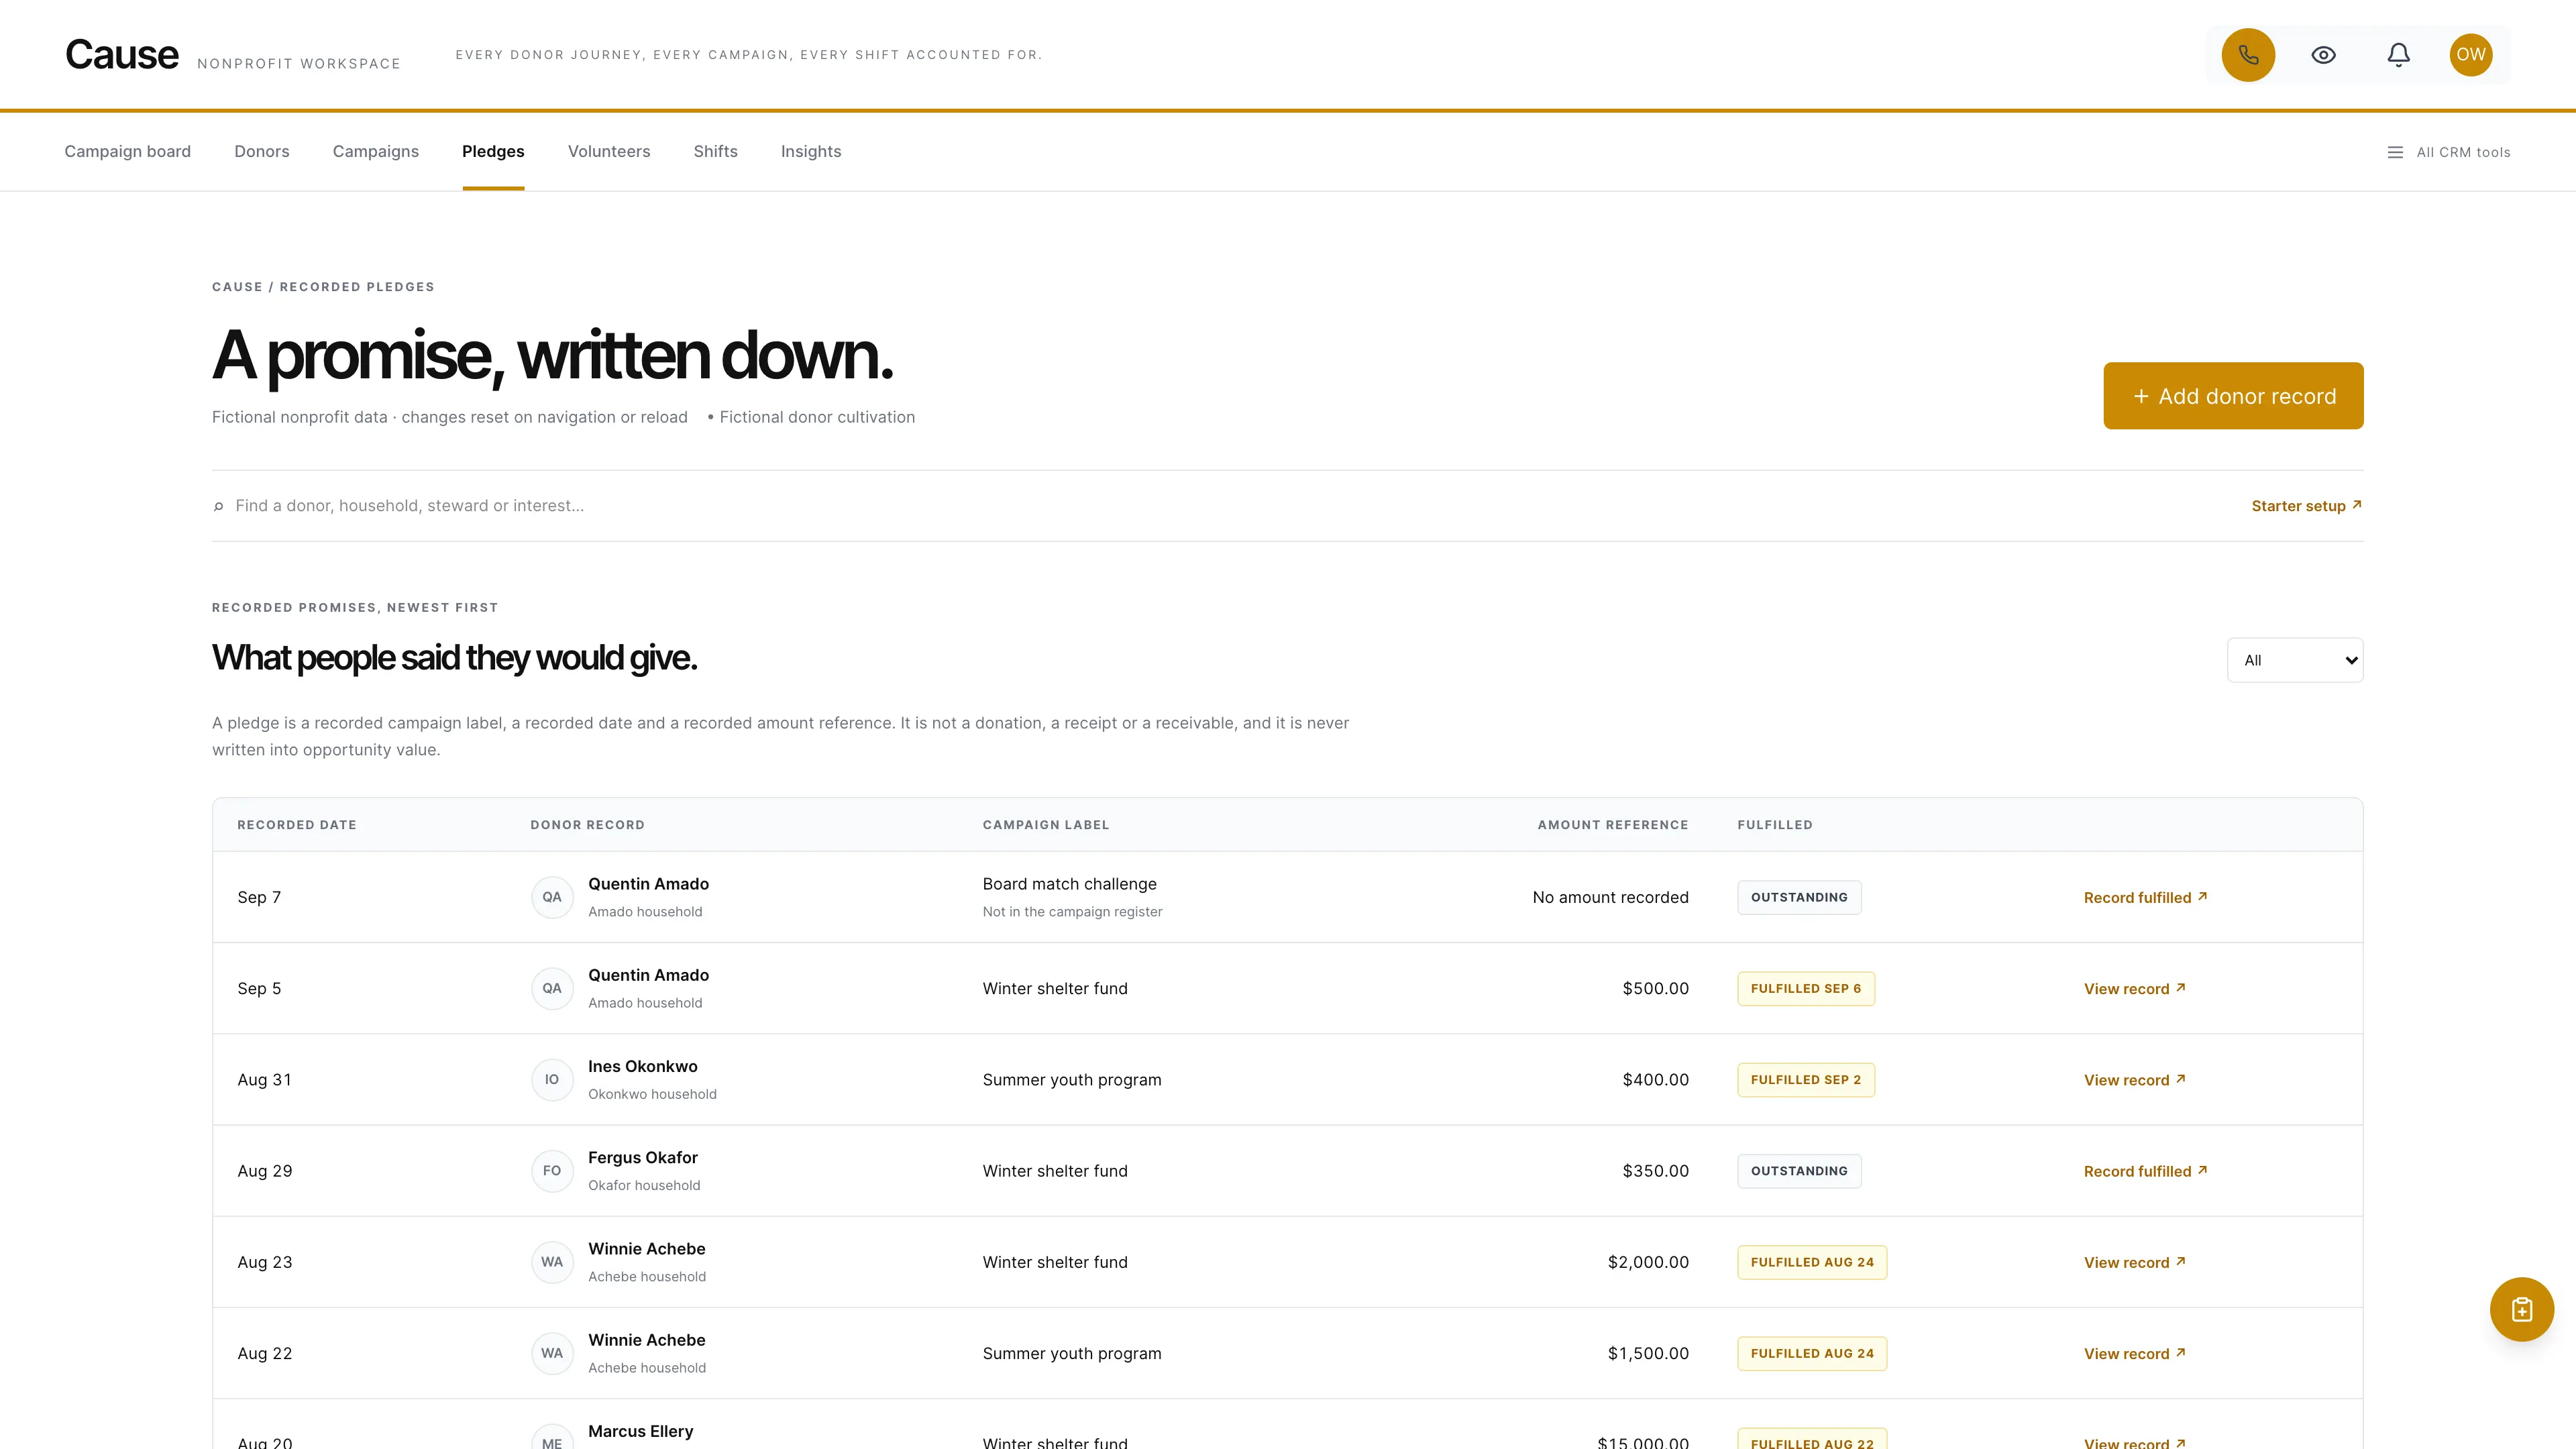This screenshot has height=1449, width=2576.
Task: Click the Campaign Label column header
Action: click(1045, 825)
